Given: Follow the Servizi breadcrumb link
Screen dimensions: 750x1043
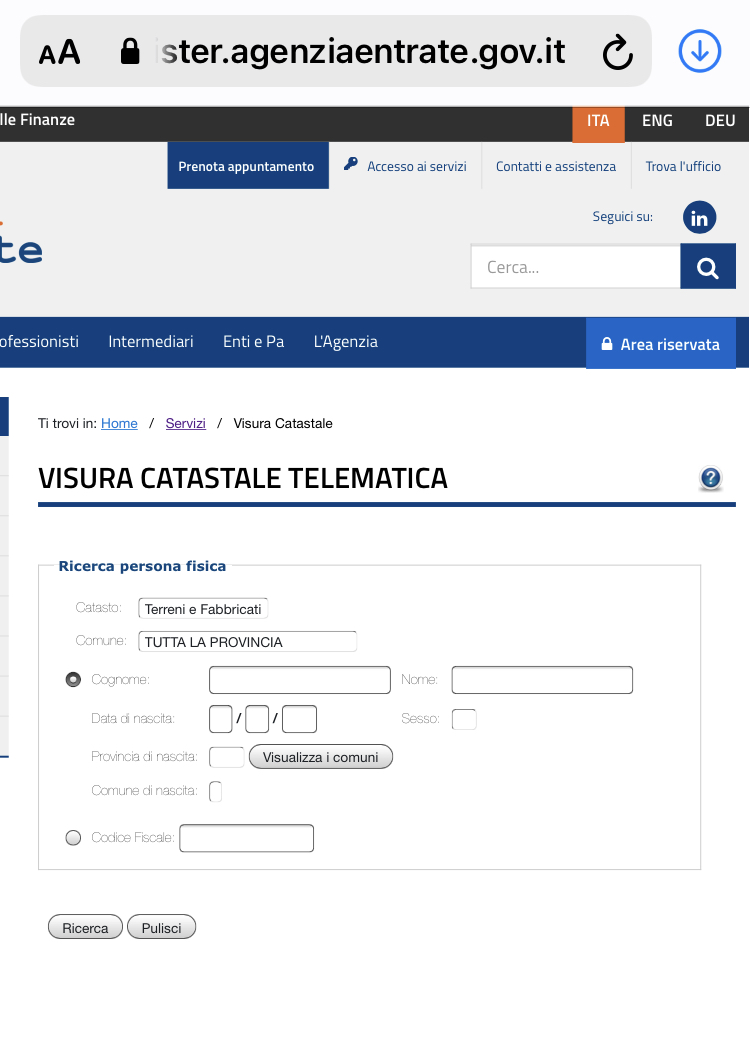Looking at the screenshot, I should 186,423.
